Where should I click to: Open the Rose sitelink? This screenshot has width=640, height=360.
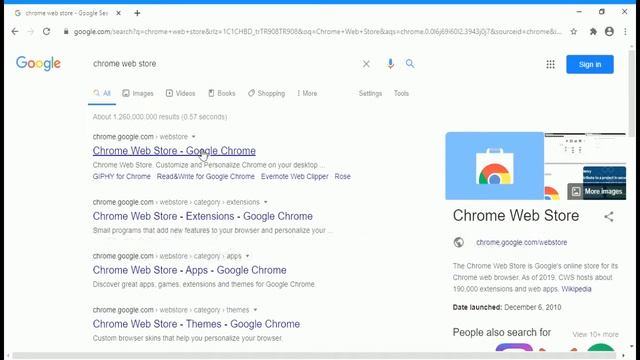[342, 176]
